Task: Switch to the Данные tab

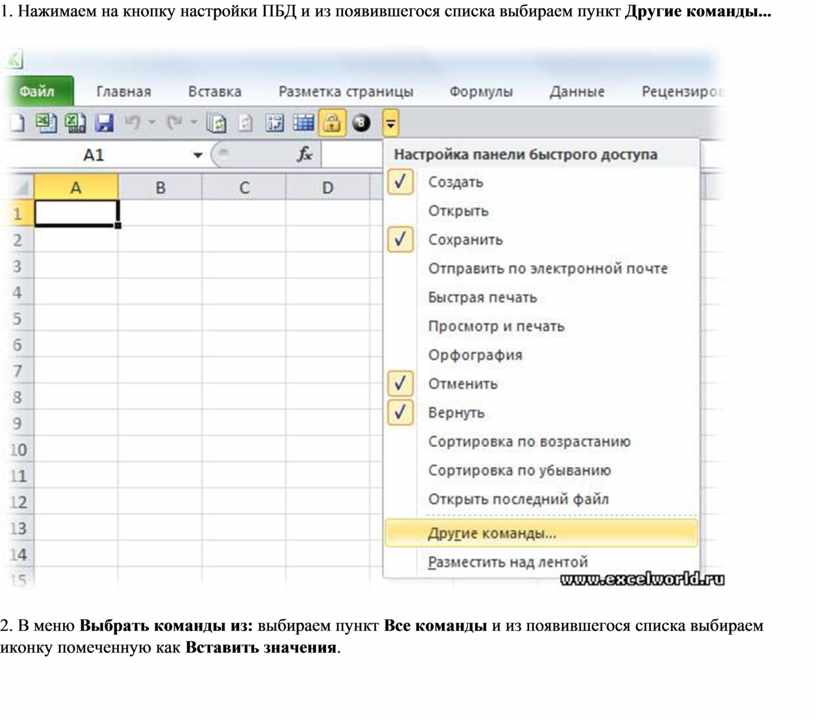Action: pos(577,92)
